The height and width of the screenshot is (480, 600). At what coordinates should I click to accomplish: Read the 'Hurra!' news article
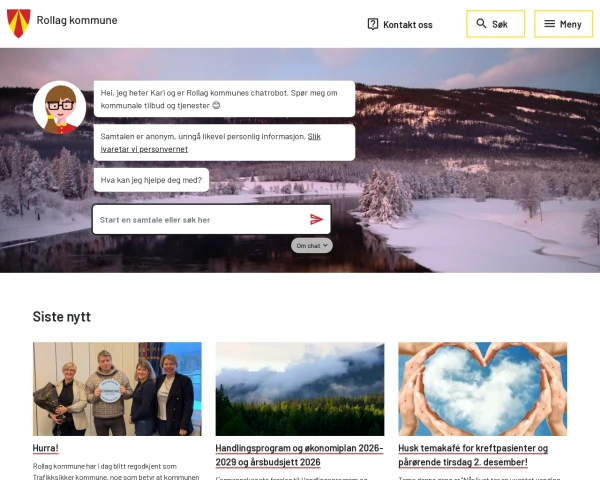point(46,448)
